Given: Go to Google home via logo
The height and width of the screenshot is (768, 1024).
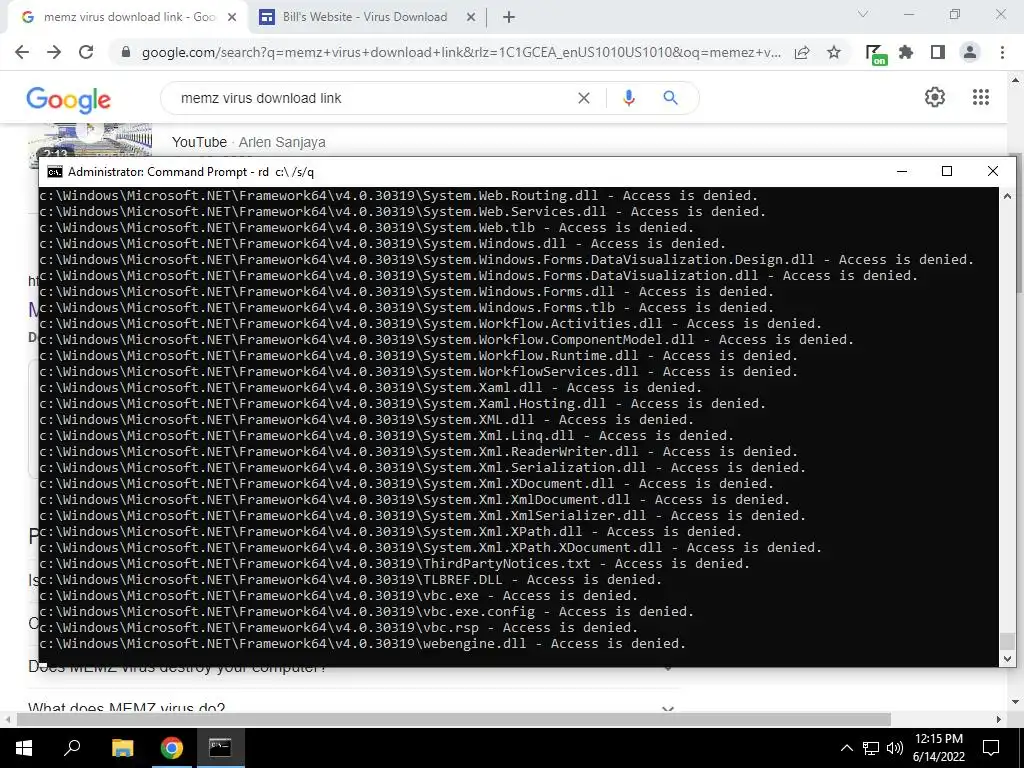Looking at the screenshot, I should pyautogui.click(x=69, y=99).
